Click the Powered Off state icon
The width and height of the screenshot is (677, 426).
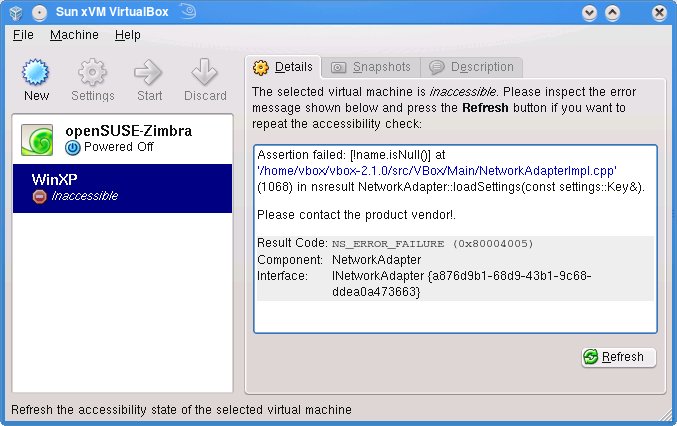(73, 148)
